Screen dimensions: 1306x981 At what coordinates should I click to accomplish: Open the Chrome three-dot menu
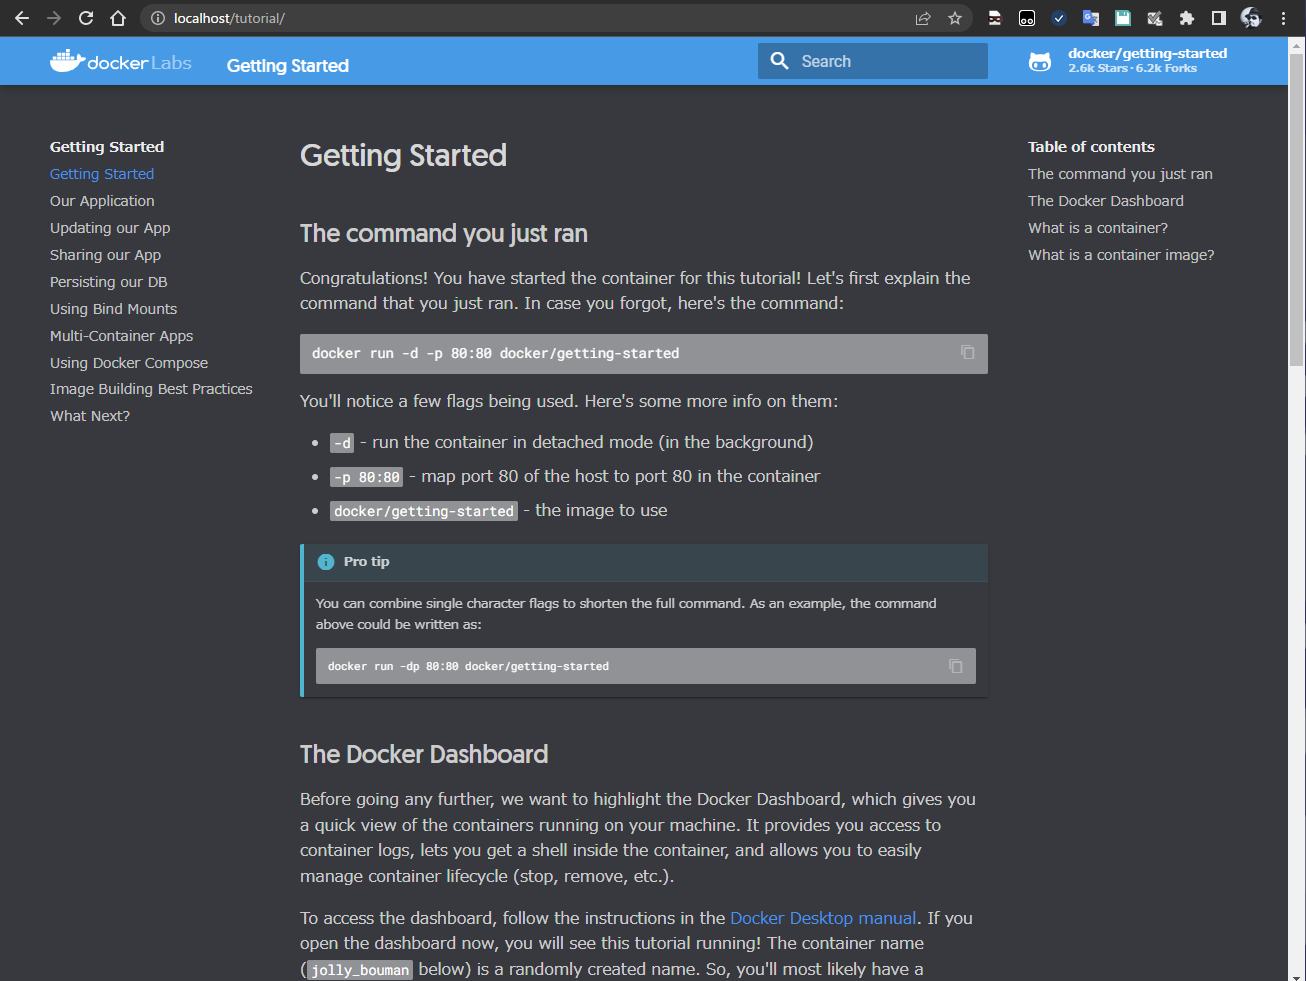coord(1283,18)
